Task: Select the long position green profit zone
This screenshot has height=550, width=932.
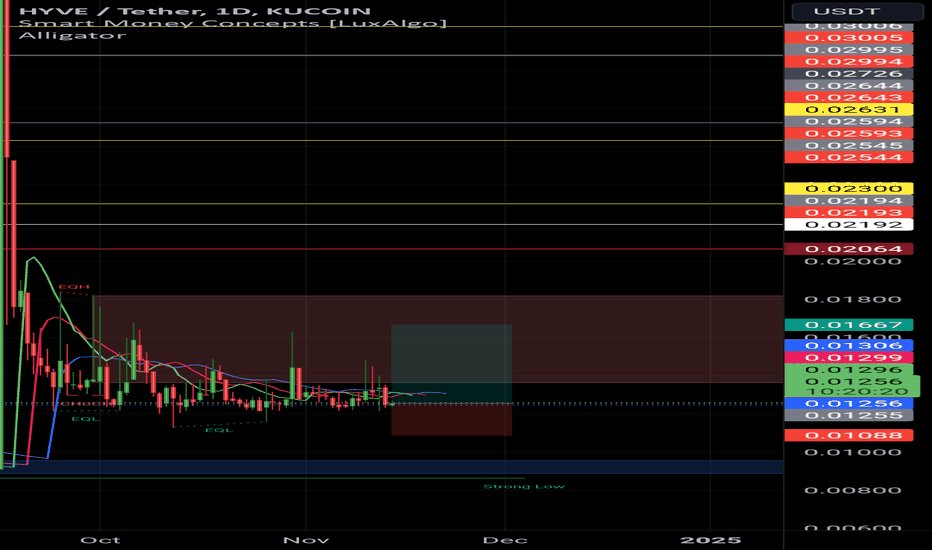Action: click(451, 364)
